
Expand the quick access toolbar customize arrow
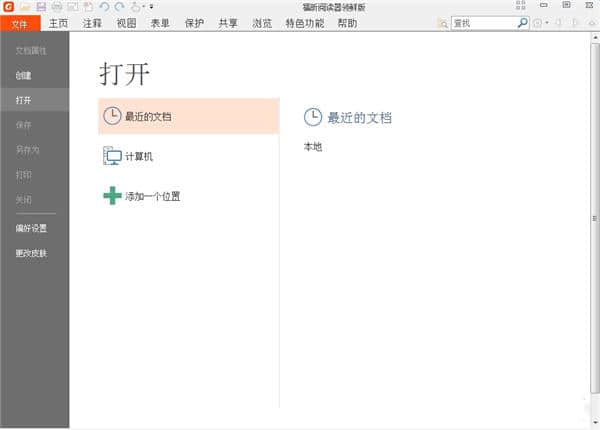(151, 7)
